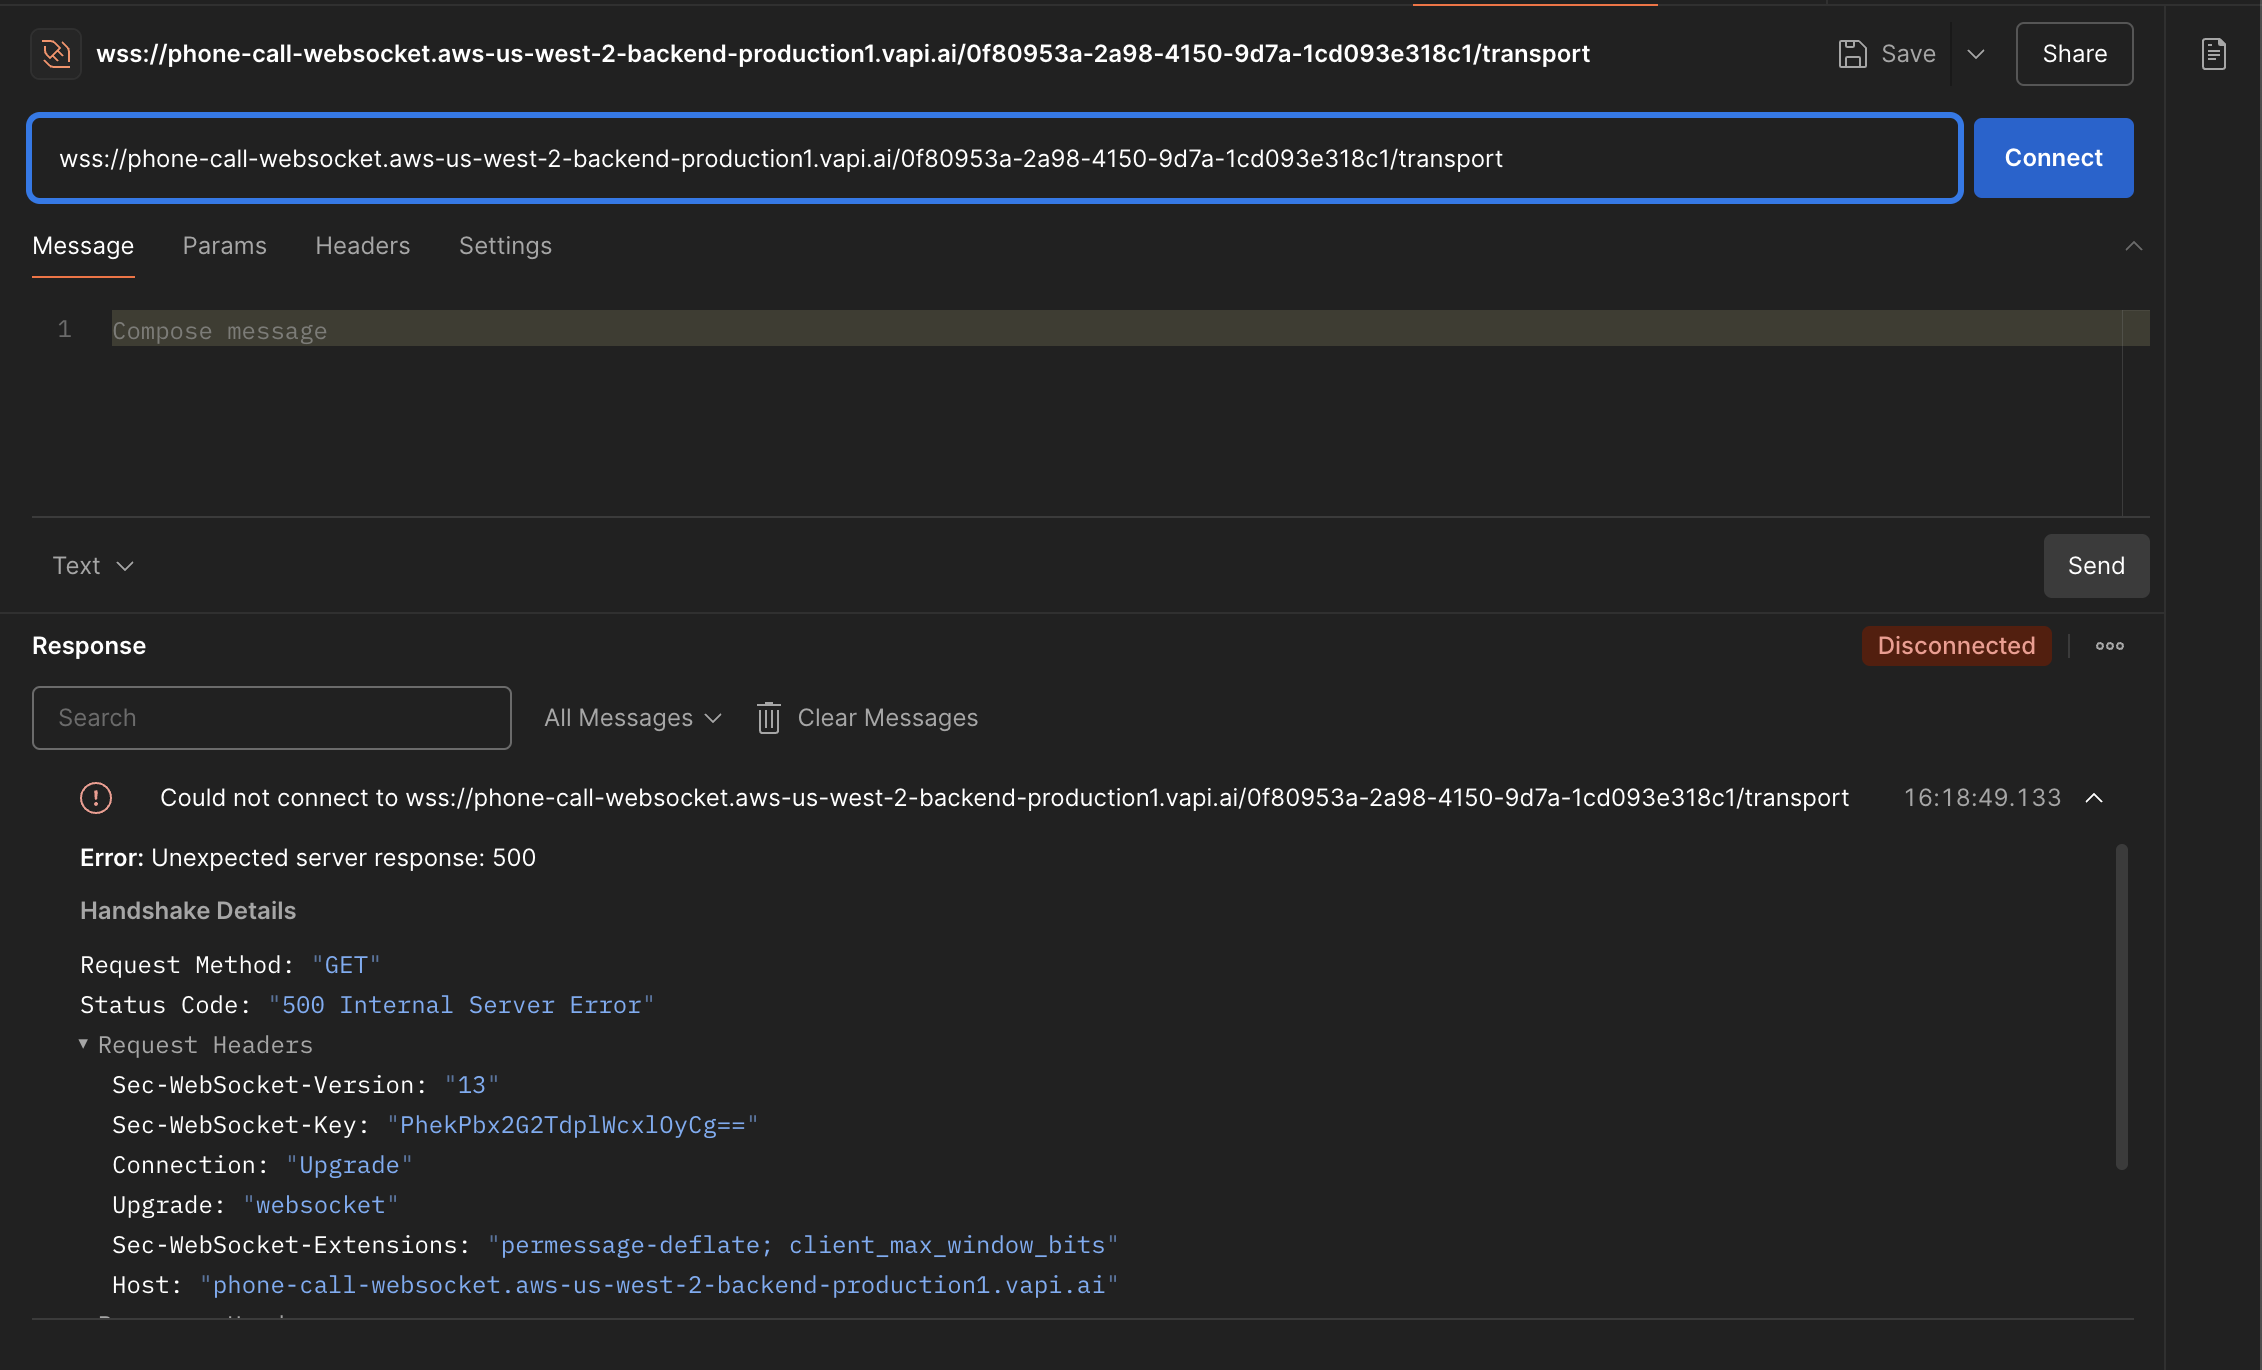Open the Text message format dropdown
Viewport: 2262px width, 1370px height.
click(x=92, y=566)
